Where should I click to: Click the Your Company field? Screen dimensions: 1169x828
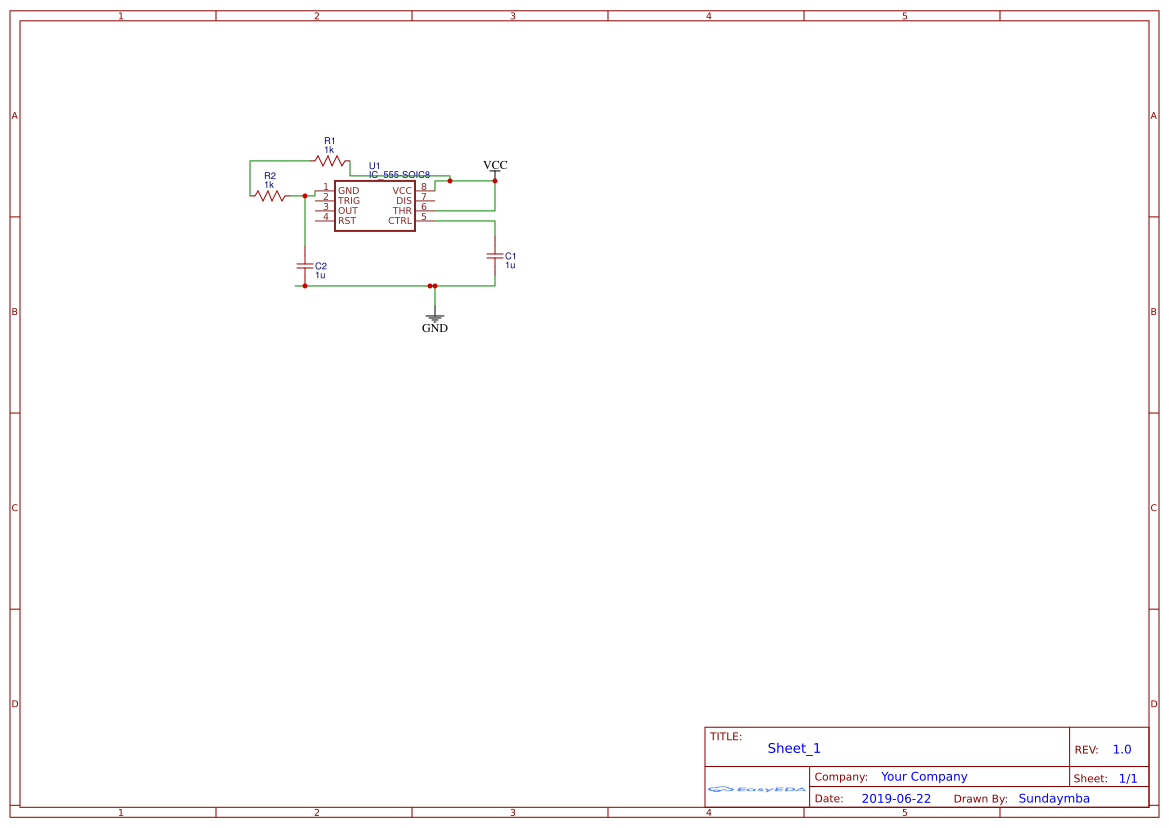coord(922,776)
